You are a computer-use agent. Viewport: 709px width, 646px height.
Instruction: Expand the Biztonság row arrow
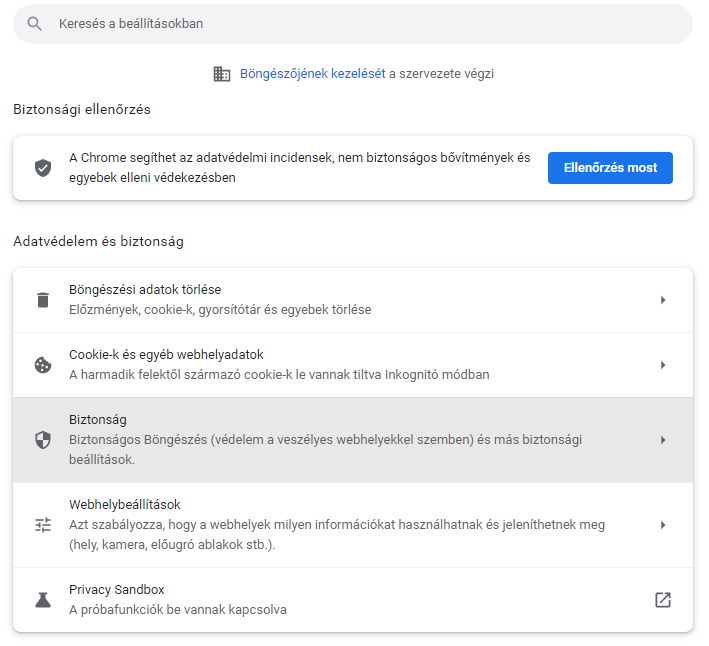[x=663, y=440]
